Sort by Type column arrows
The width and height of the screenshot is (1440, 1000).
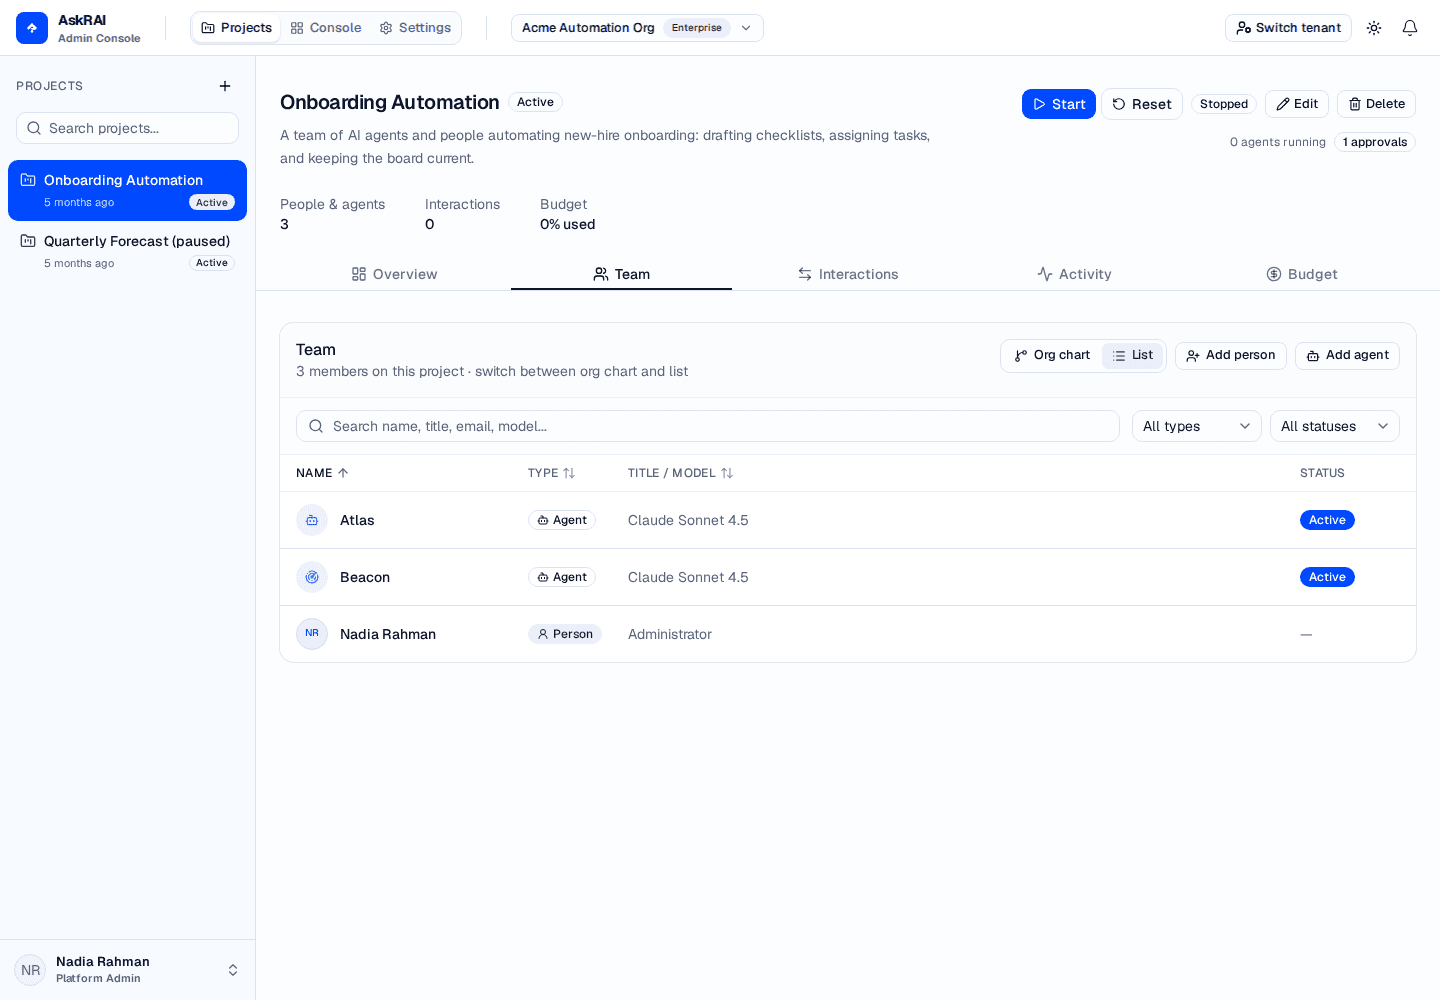pyautogui.click(x=569, y=473)
